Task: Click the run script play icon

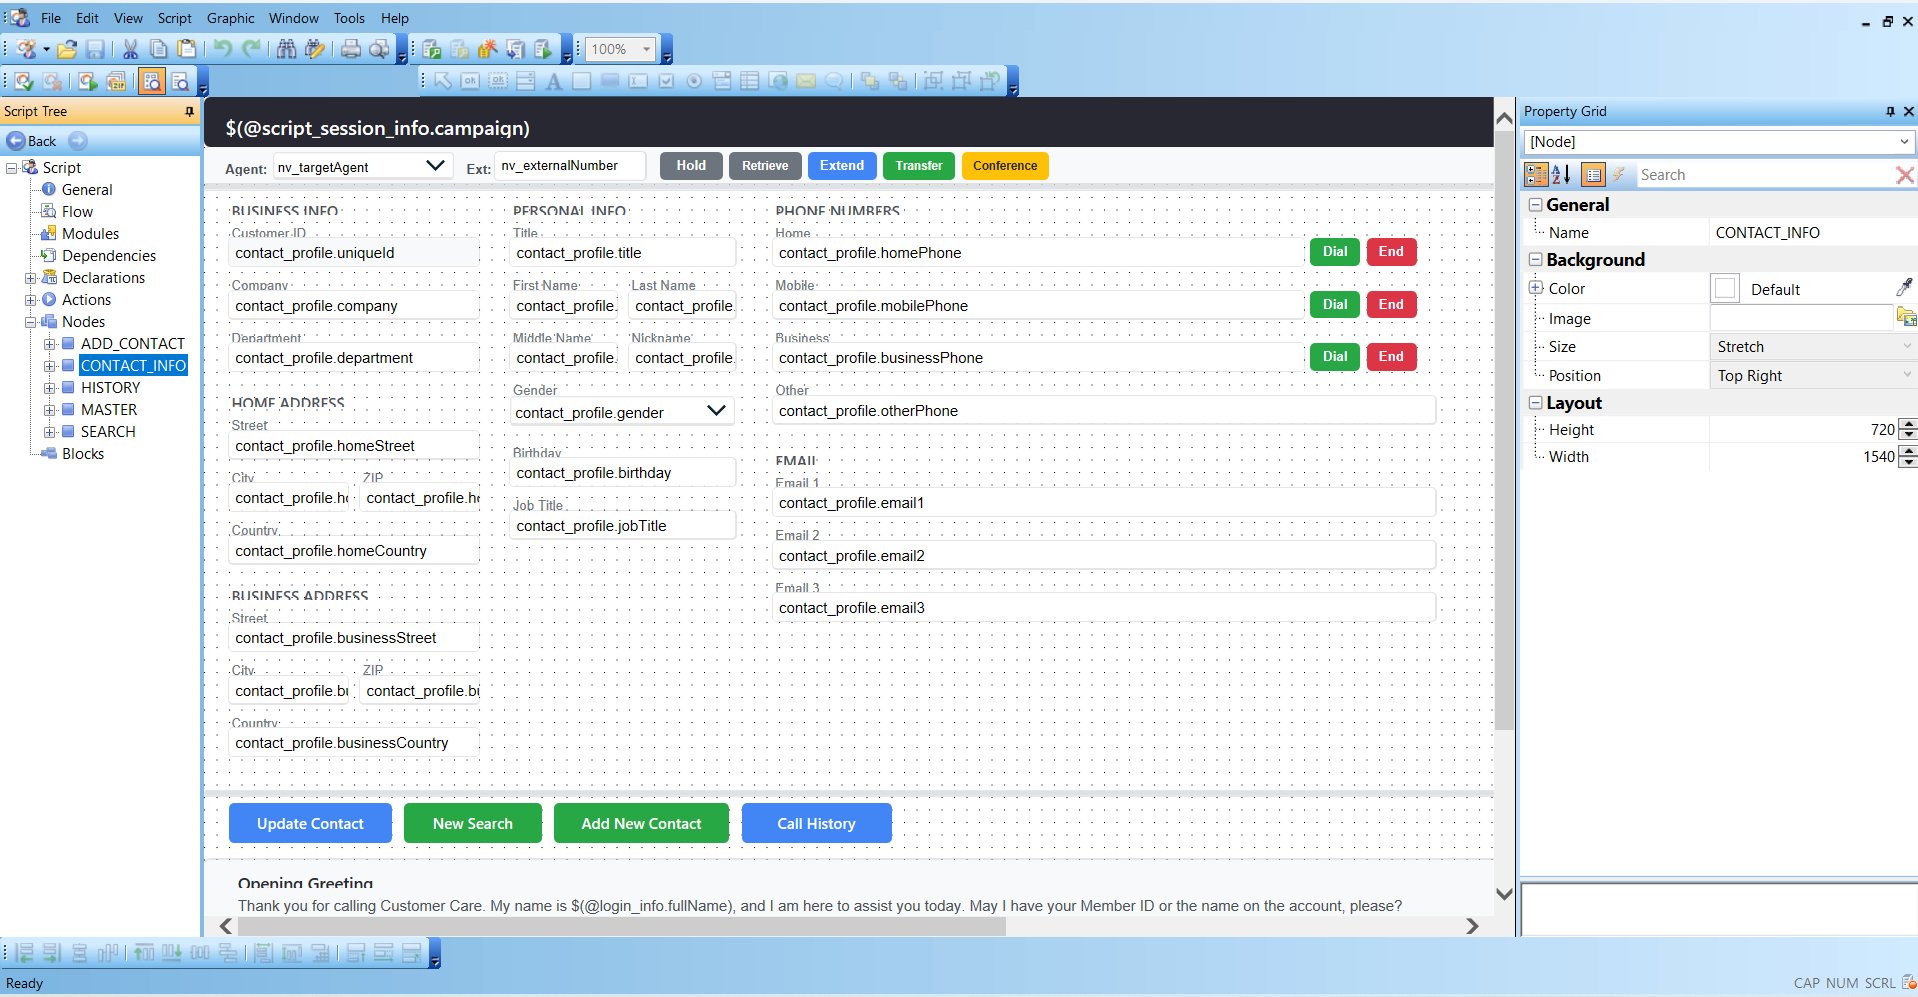Action: [88, 81]
